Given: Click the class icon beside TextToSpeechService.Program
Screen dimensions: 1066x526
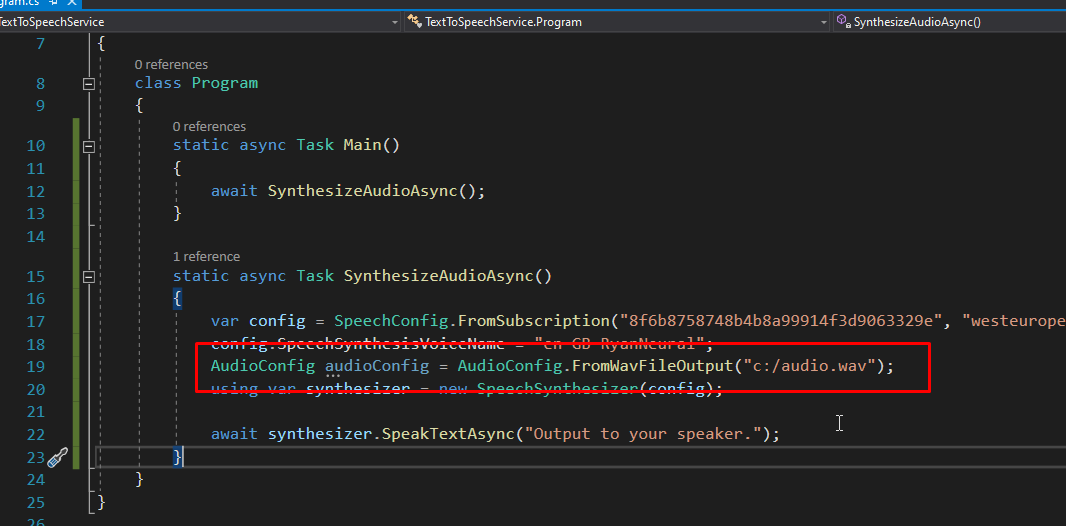Looking at the screenshot, I should (x=413, y=21).
